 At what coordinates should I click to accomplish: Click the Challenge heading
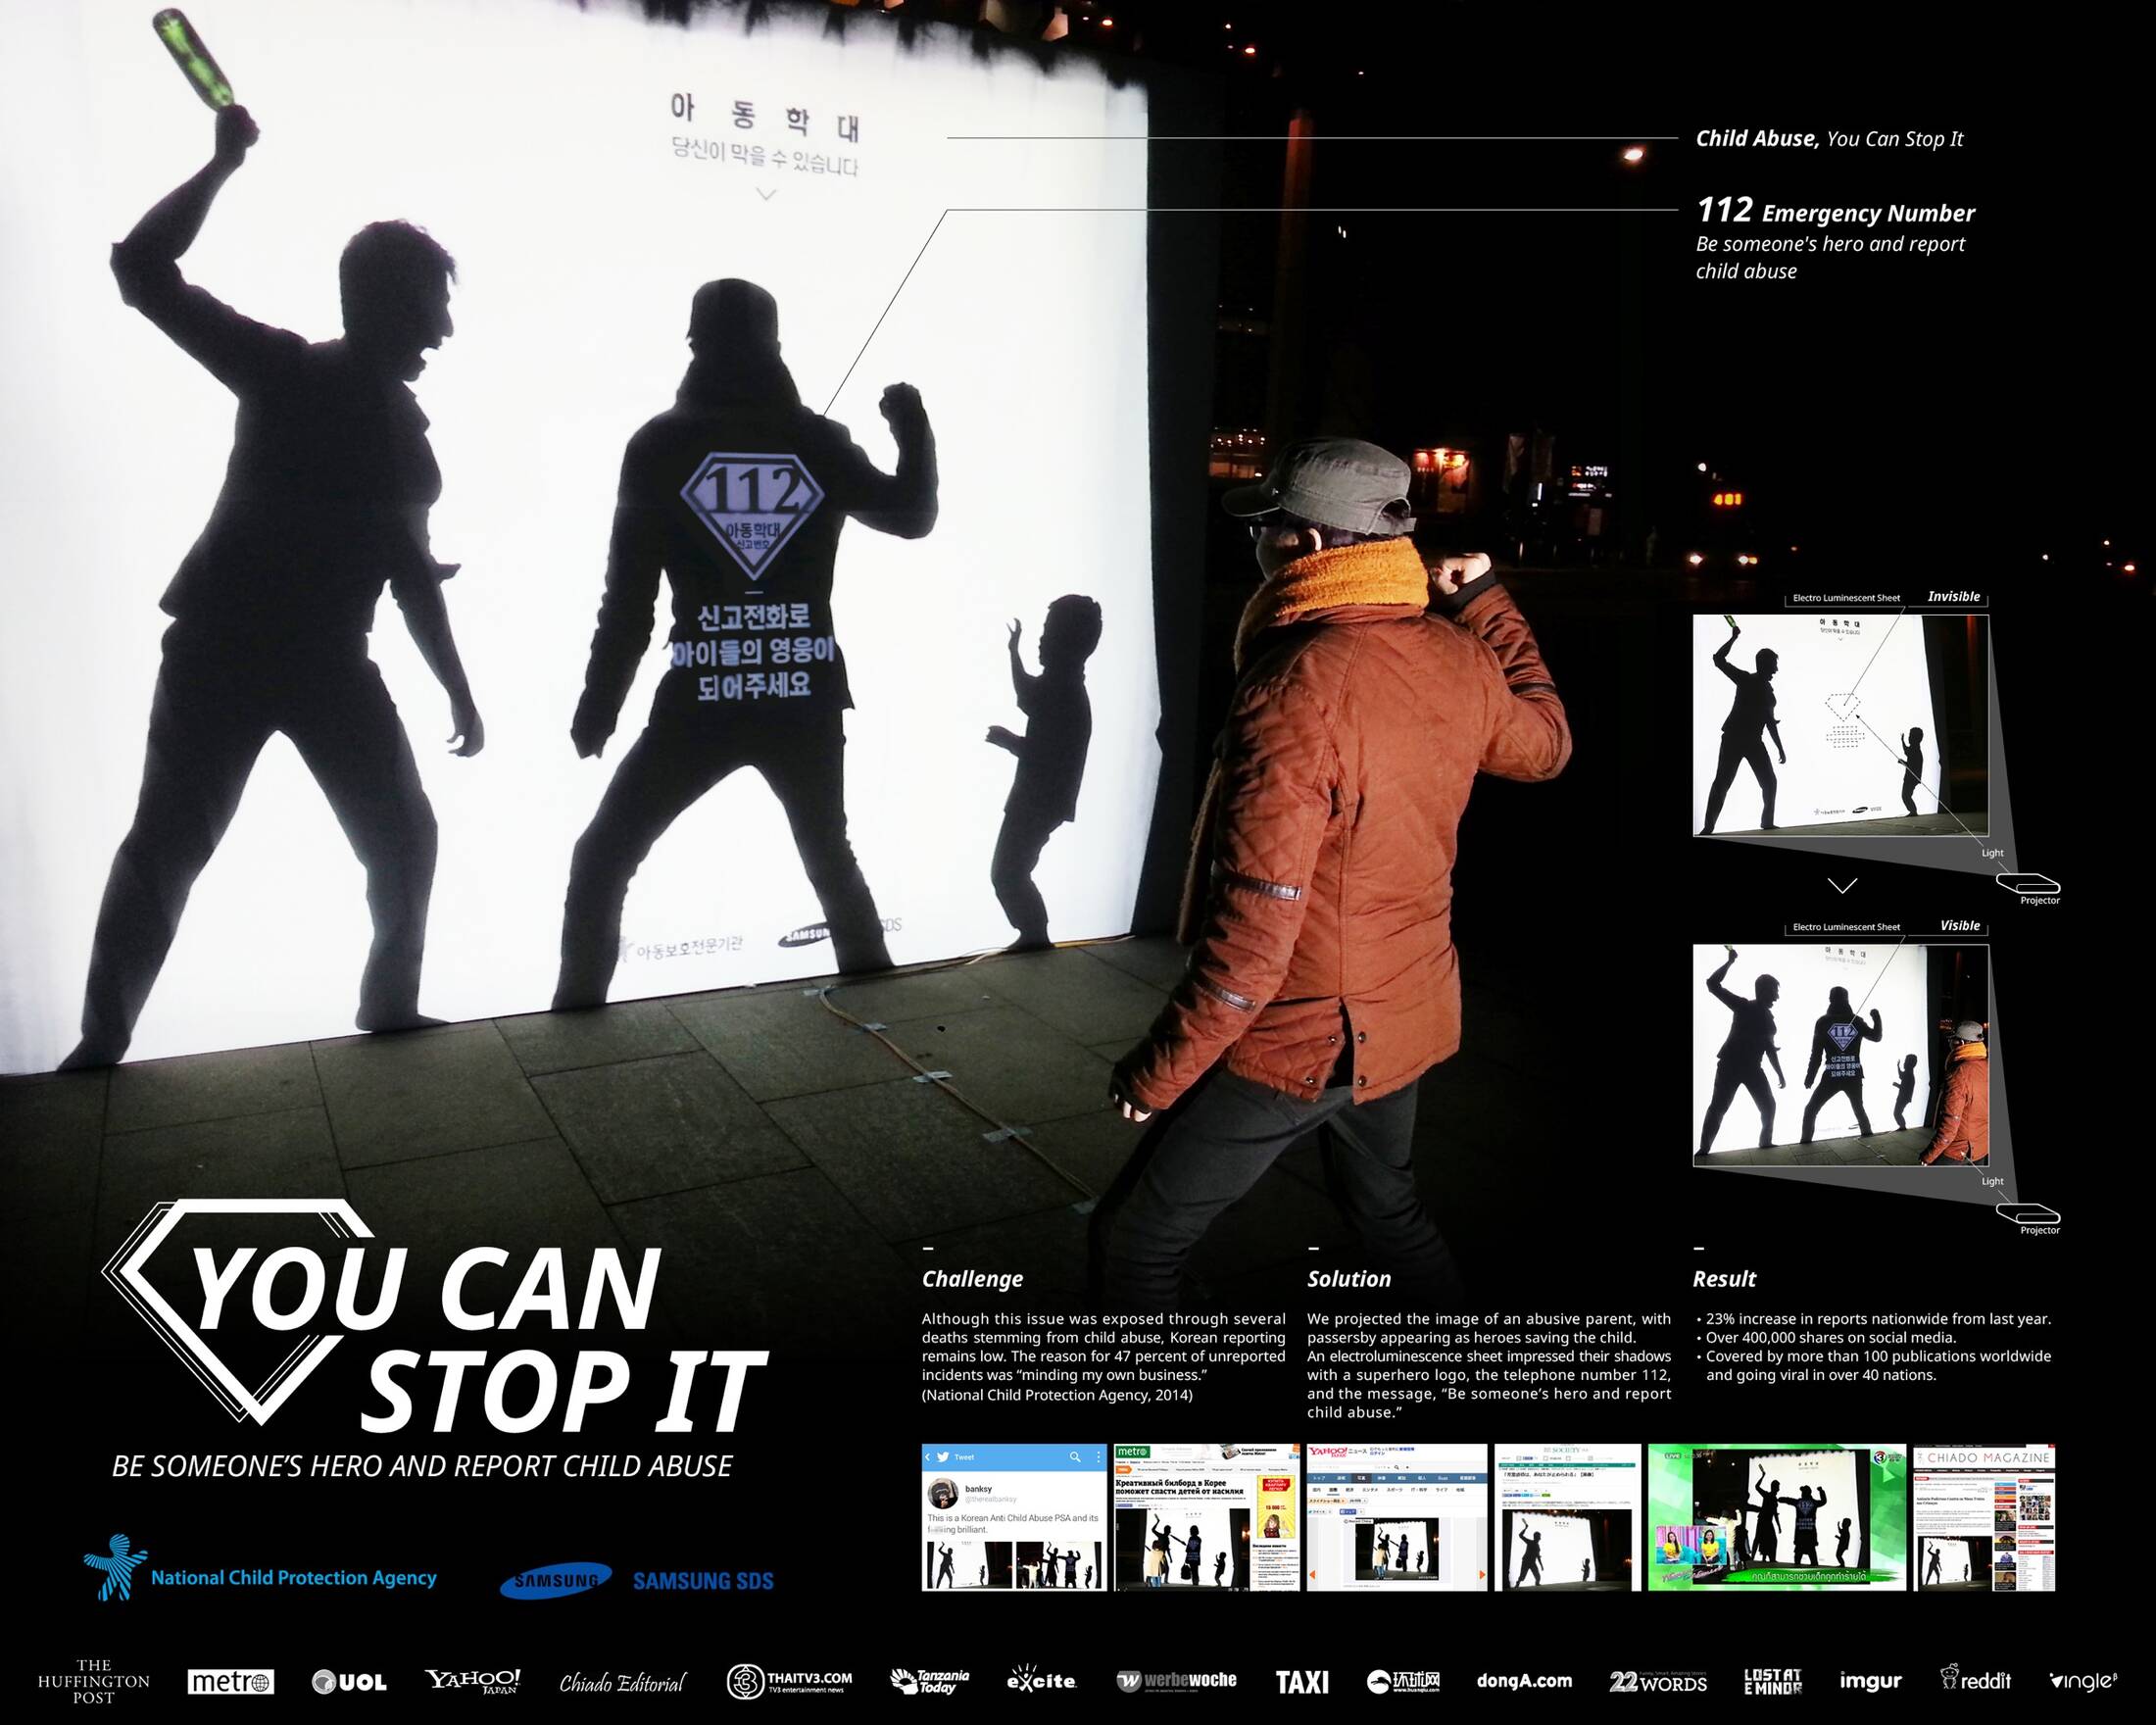pos(972,1279)
